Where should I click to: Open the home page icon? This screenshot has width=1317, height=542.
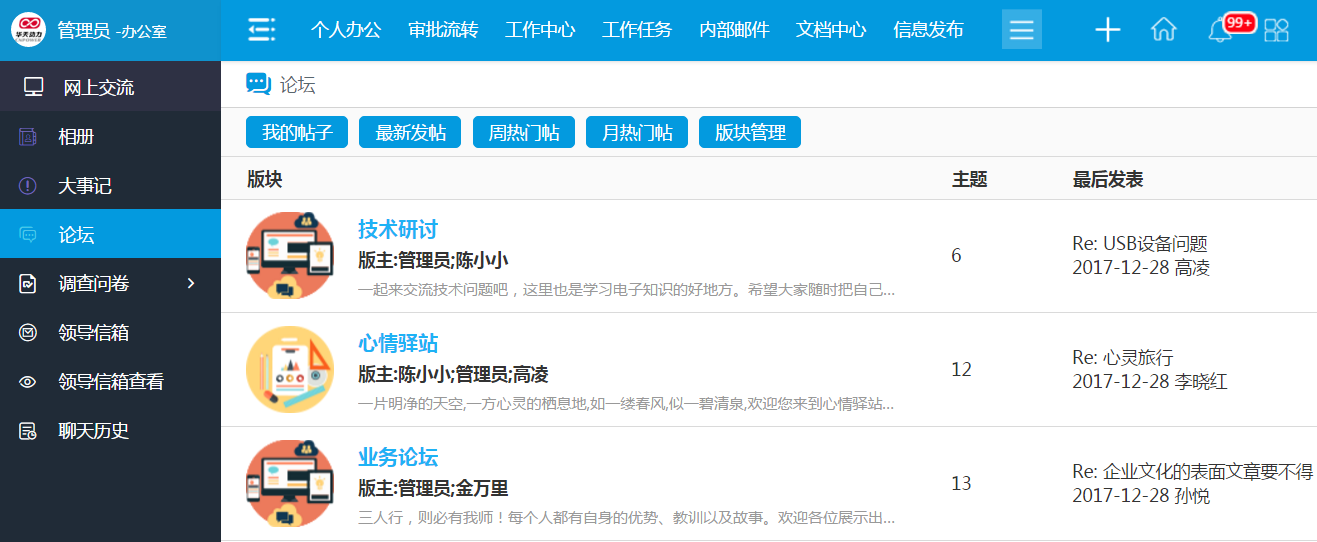point(1163,30)
